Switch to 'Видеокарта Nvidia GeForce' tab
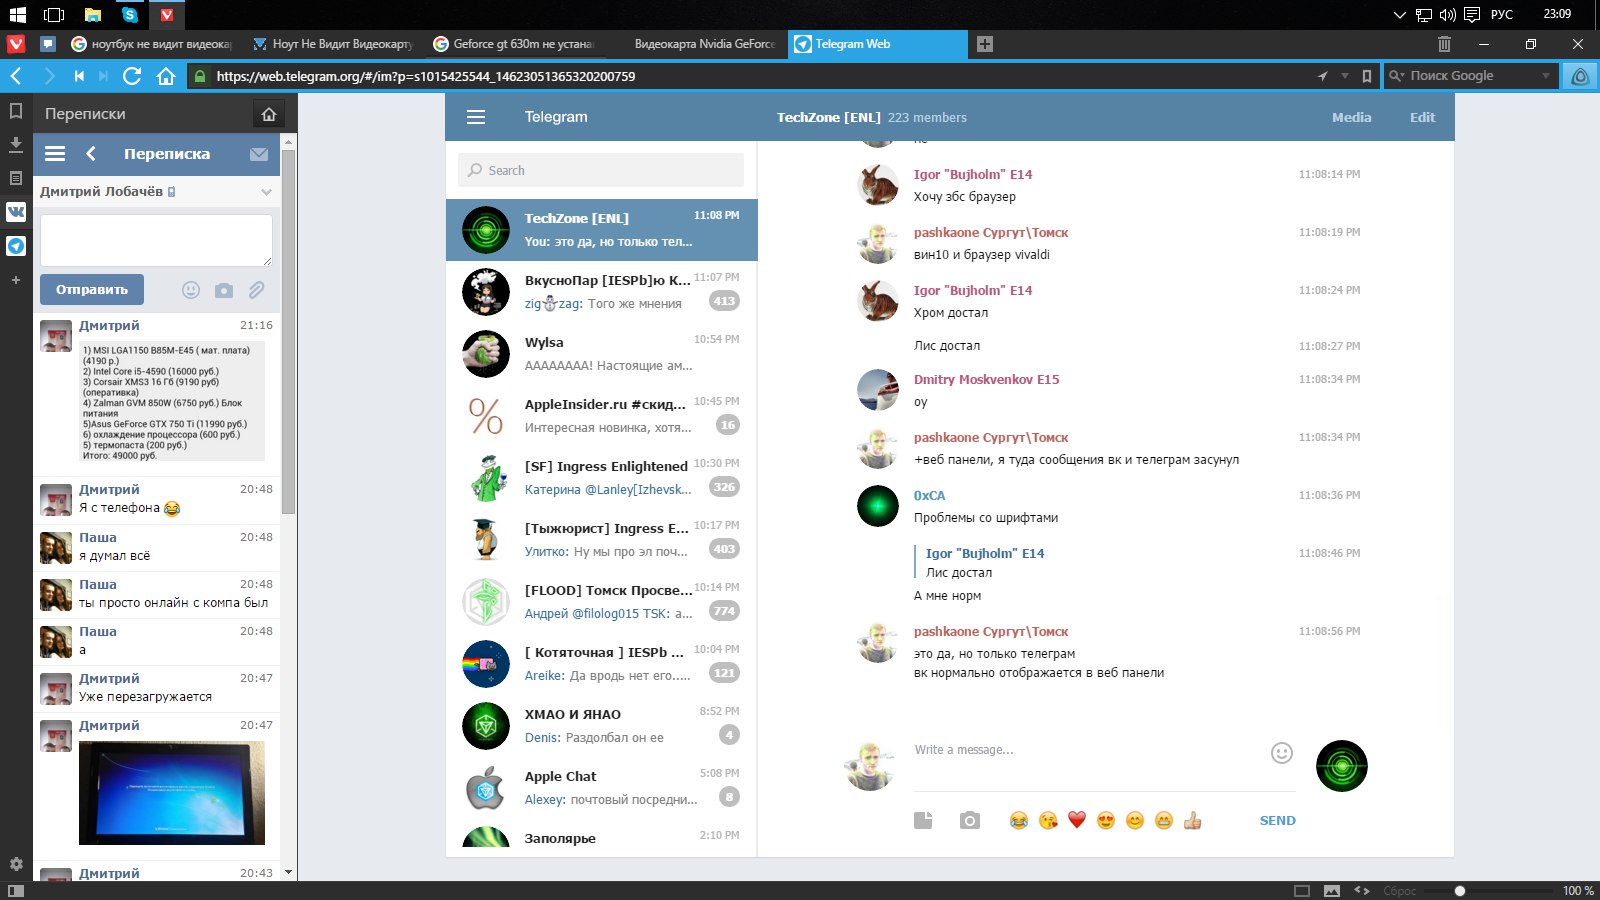The height and width of the screenshot is (900, 1600). pyautogui.click(x=696, y=44)
